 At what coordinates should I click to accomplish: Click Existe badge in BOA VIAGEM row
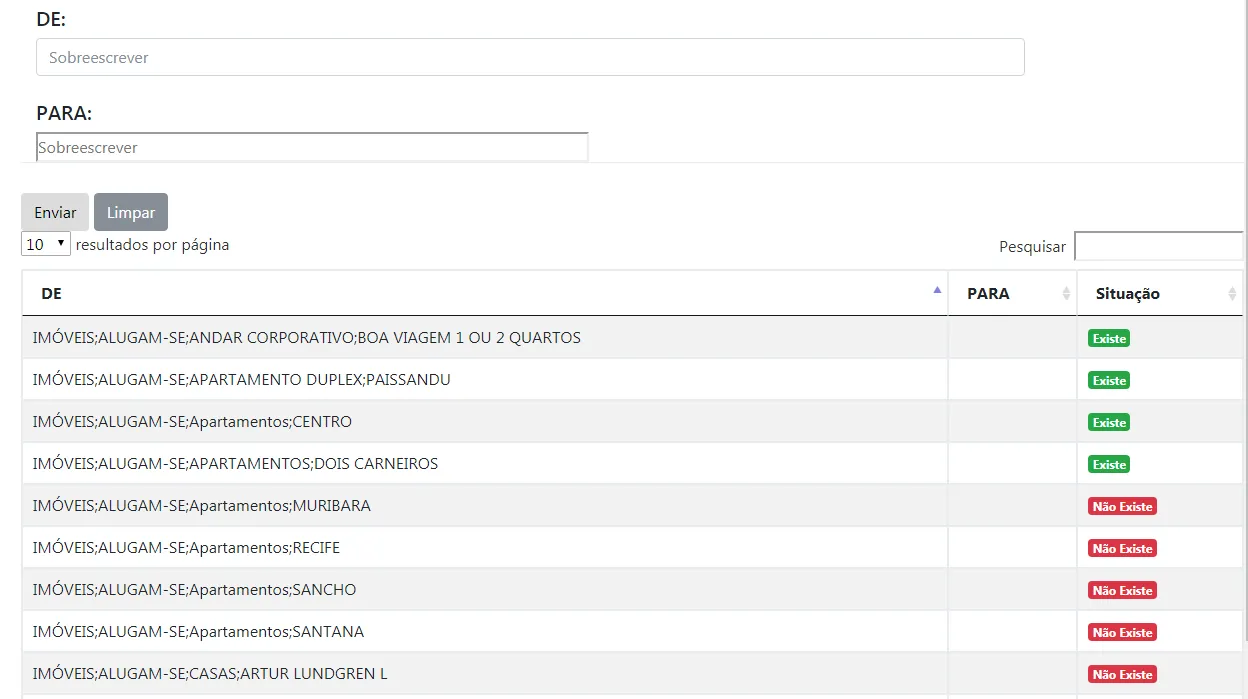[1109, 339]
